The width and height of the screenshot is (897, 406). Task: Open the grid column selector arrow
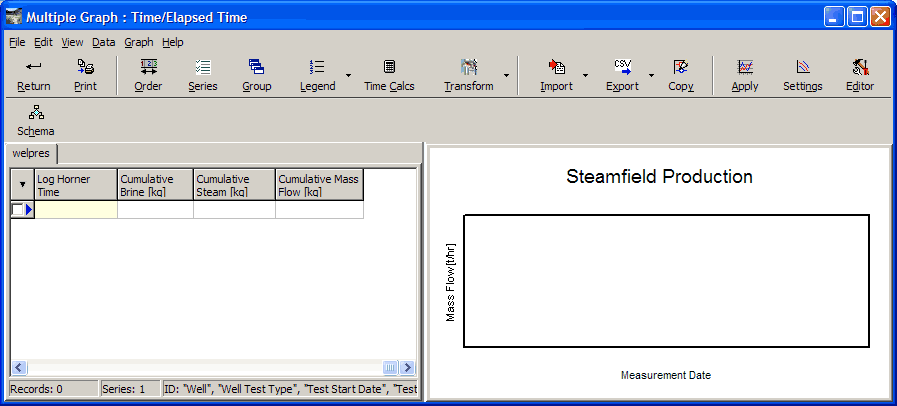pyautogui.click(x=23, y=184)
